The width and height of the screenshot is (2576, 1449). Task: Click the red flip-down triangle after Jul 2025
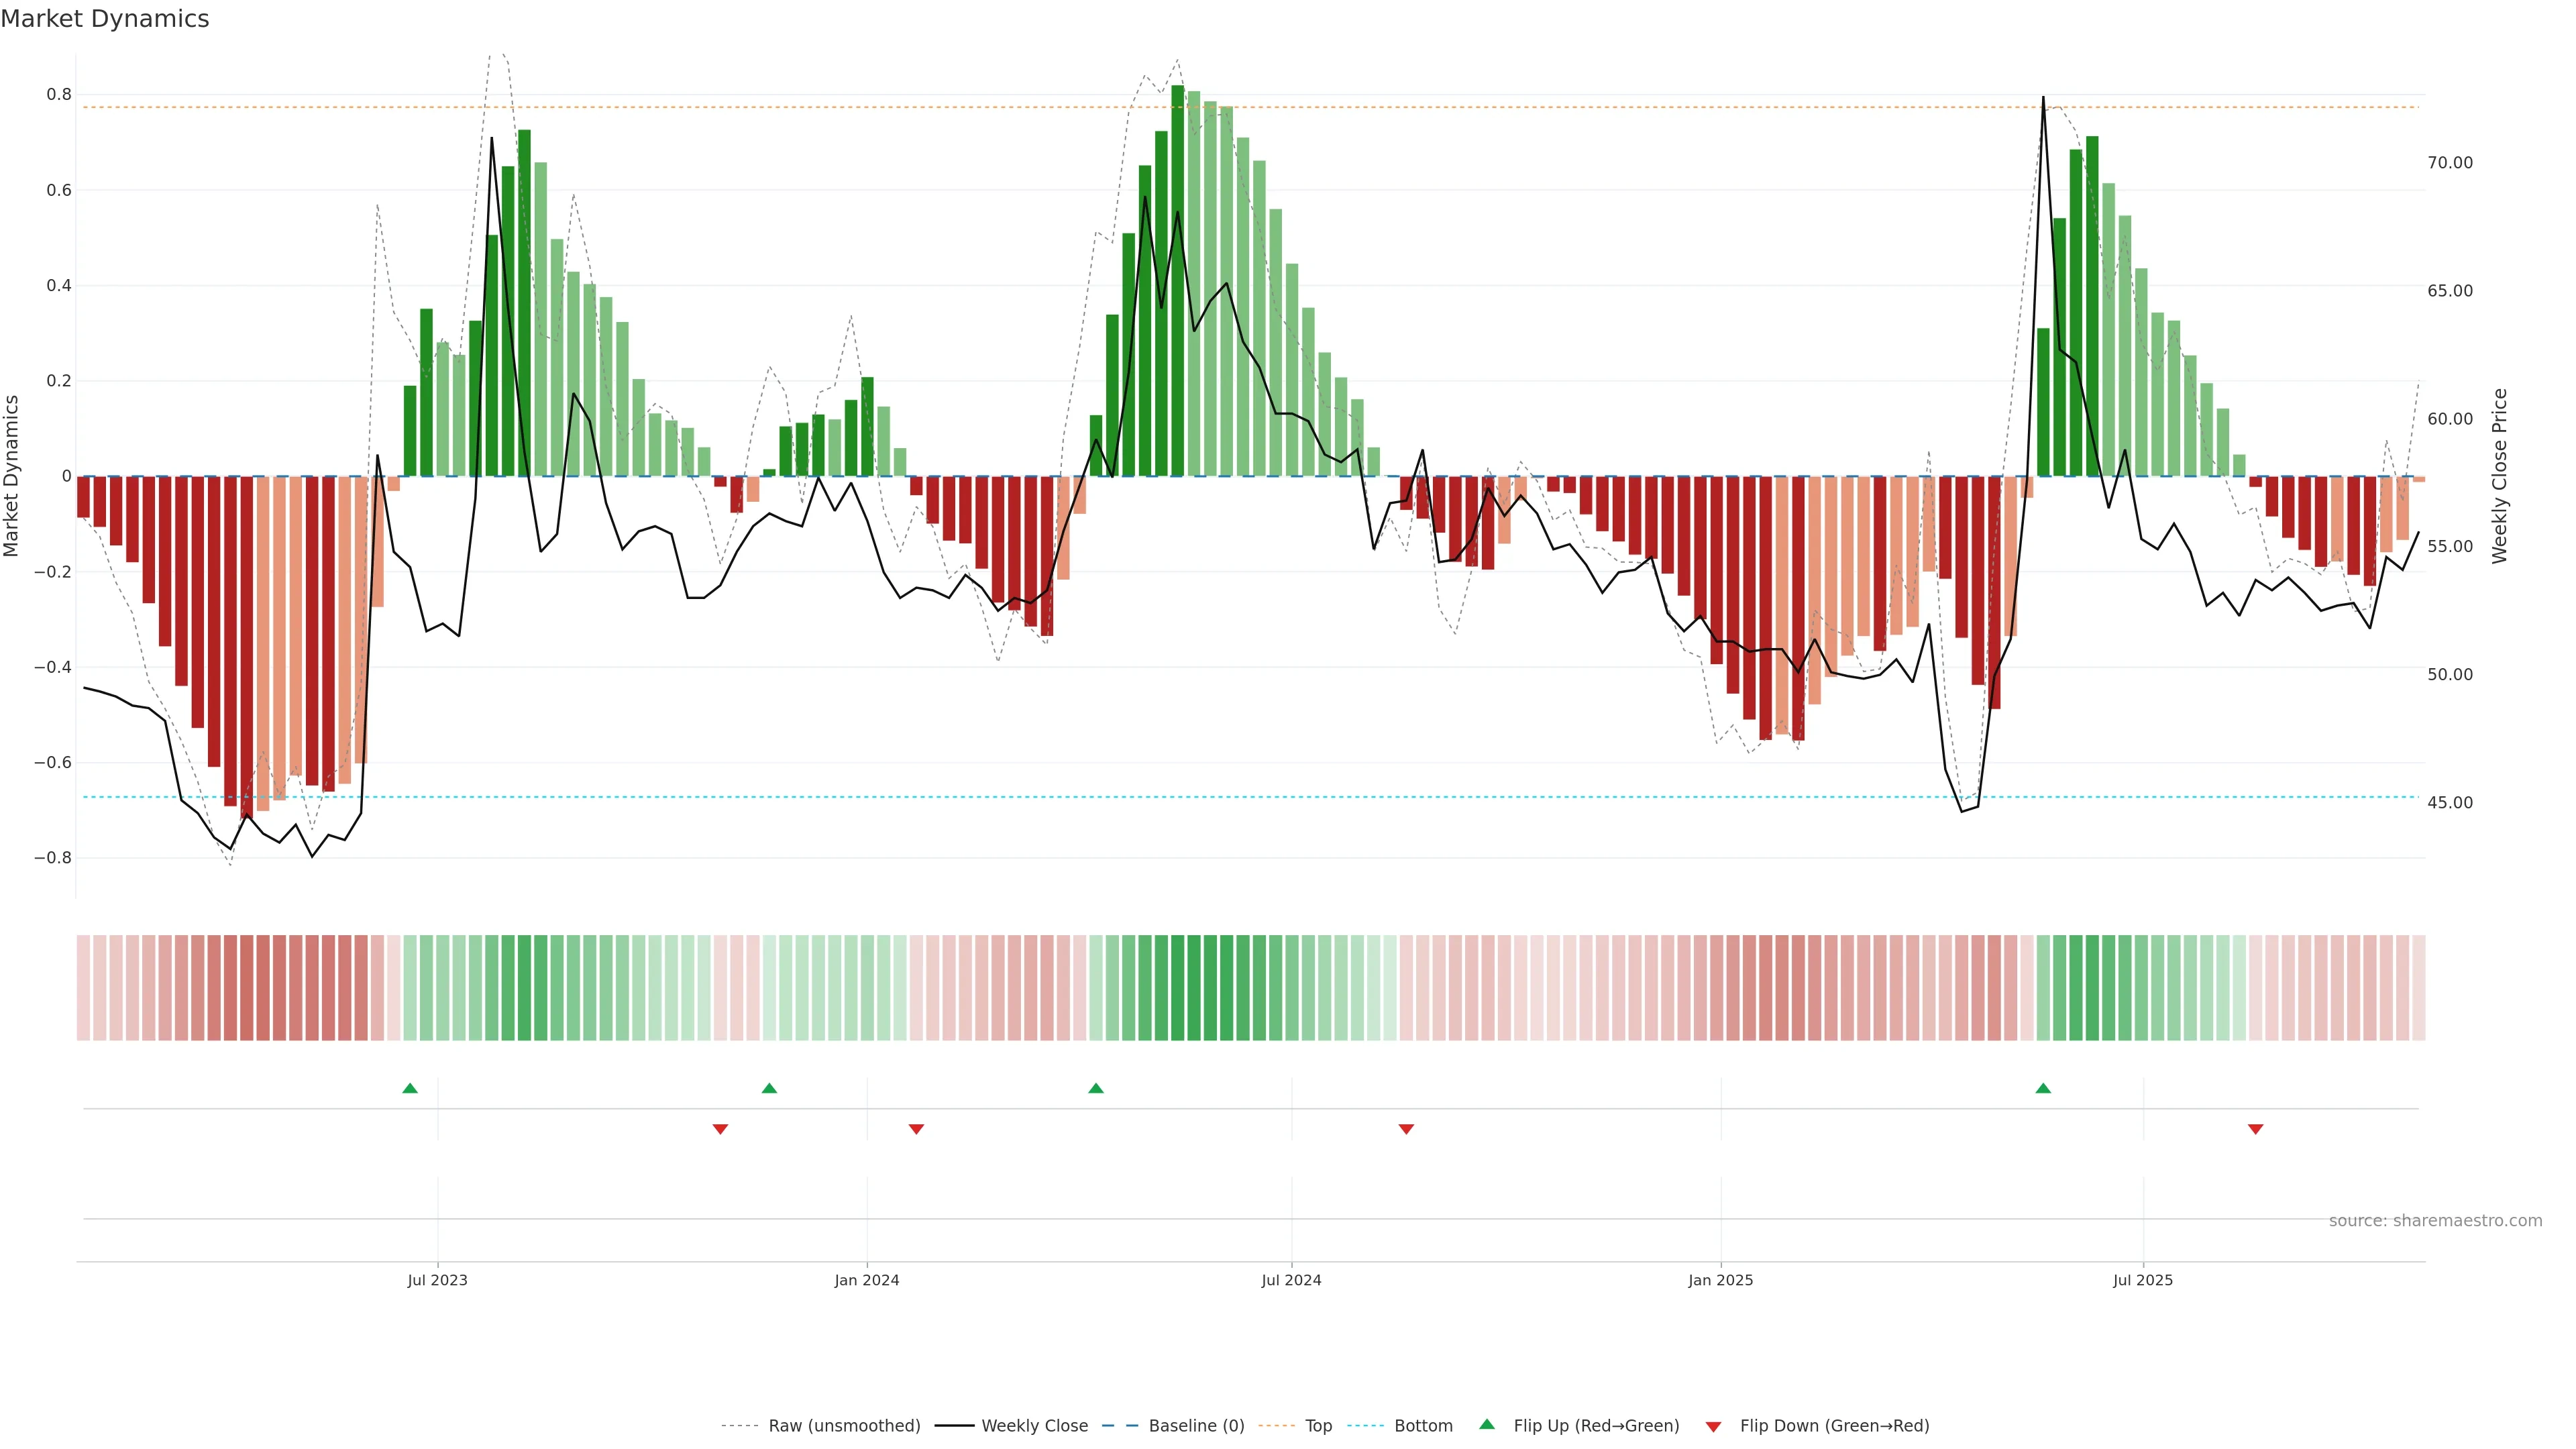click(x=2255, y=1129)
